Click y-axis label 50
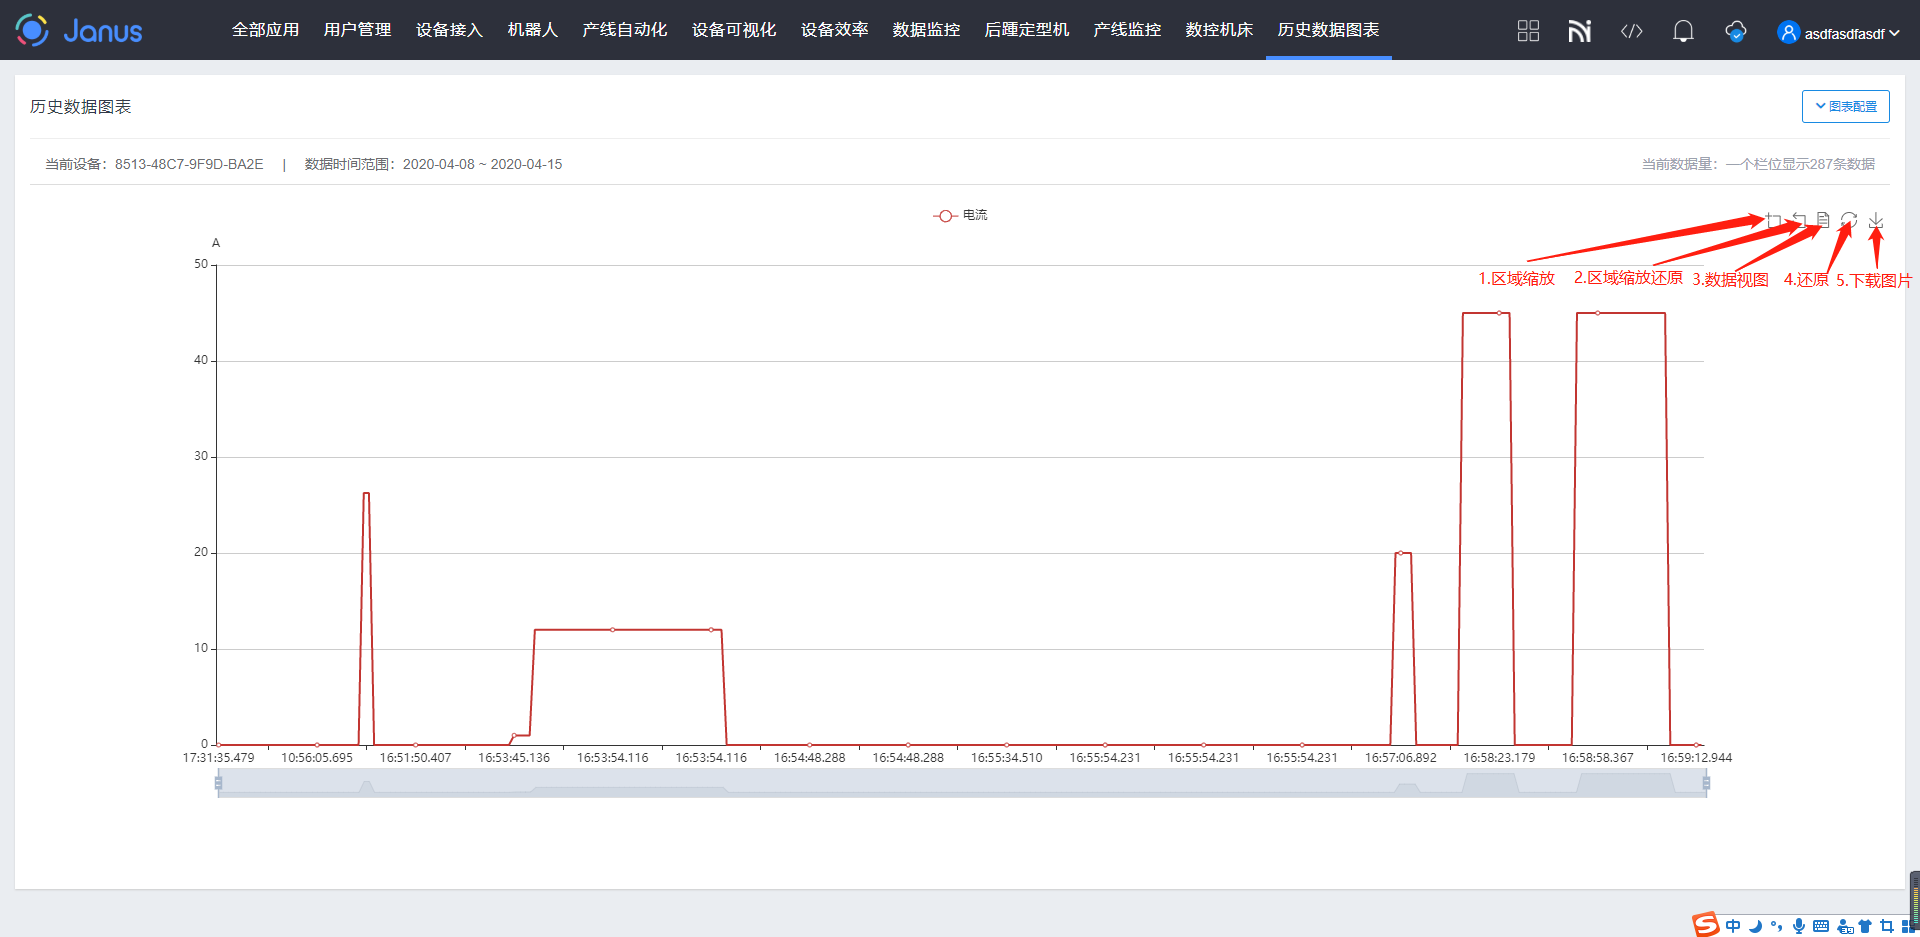The height and width of the screenshot is (937, 1920). pyautogui.click(x=201, y=264)
